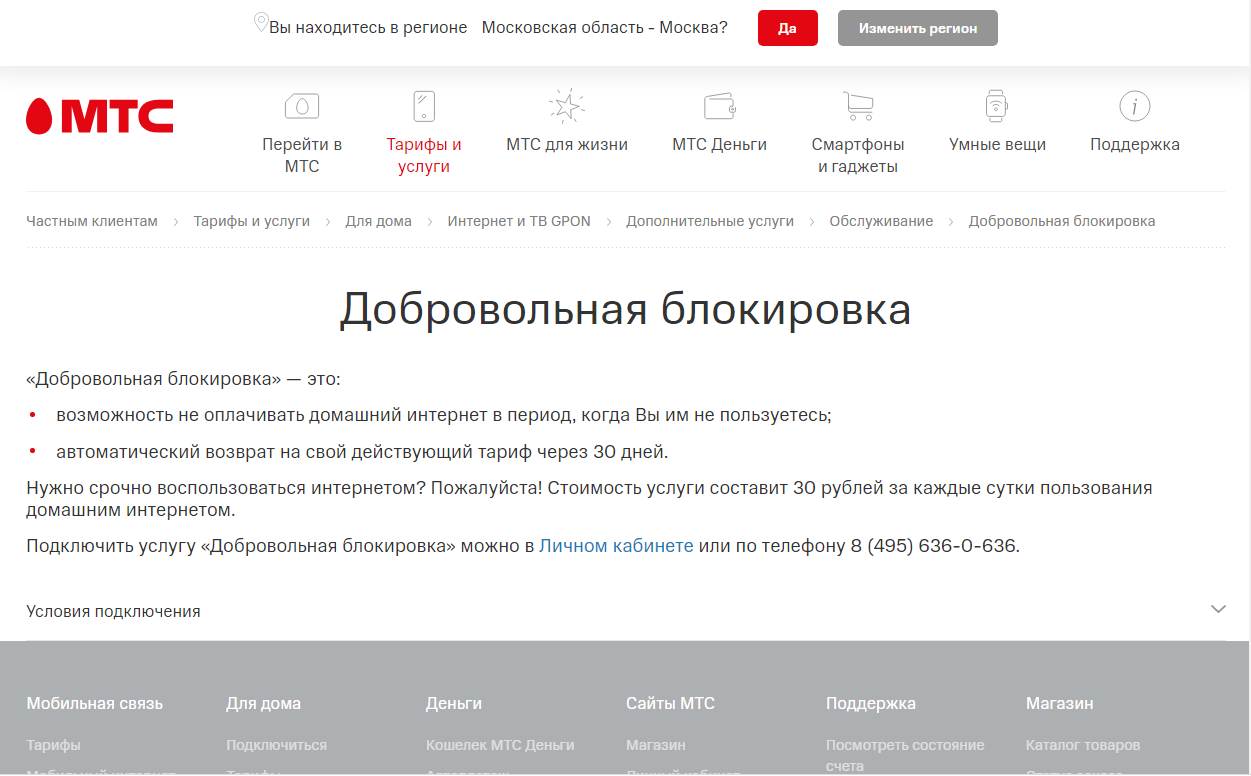
Task: Click the Добровольная блокировка breadcrumb
Action: pos(1062,221)
